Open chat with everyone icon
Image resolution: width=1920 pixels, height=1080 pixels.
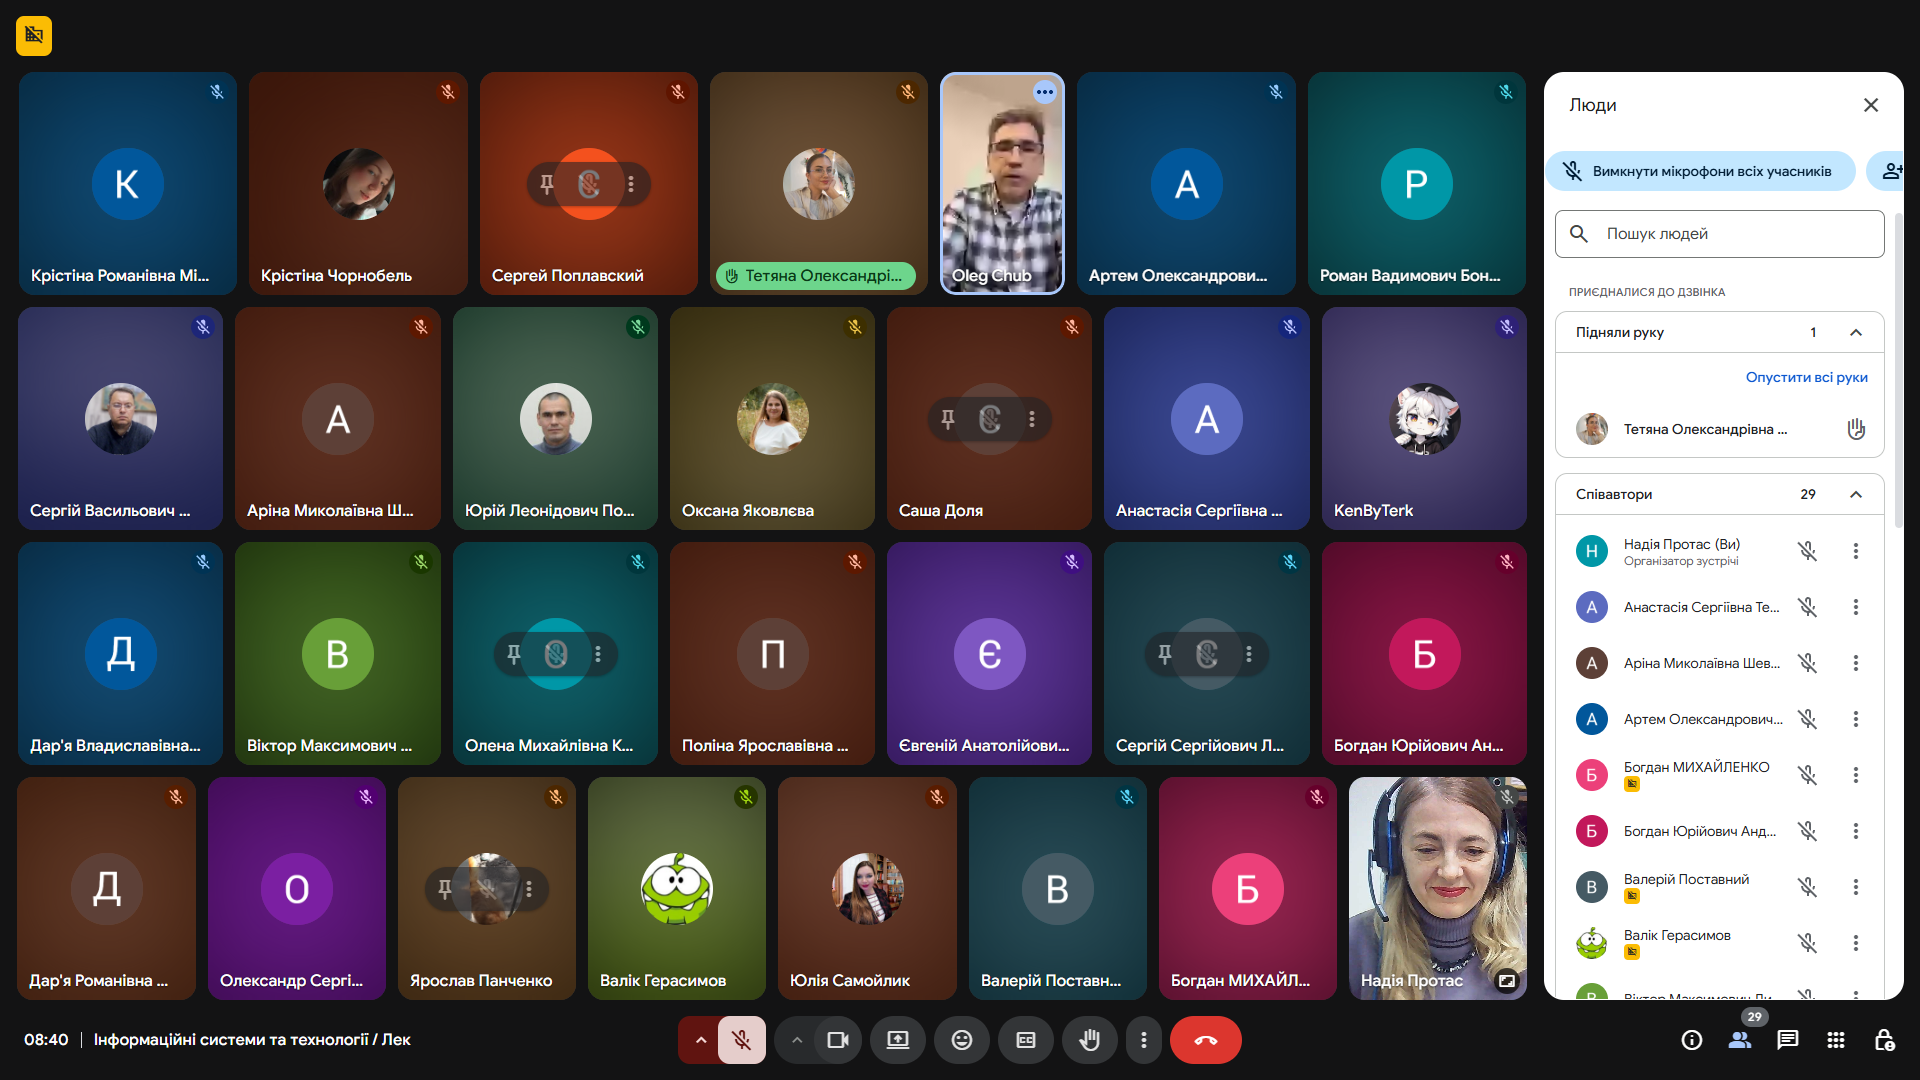[1787, 1040]
